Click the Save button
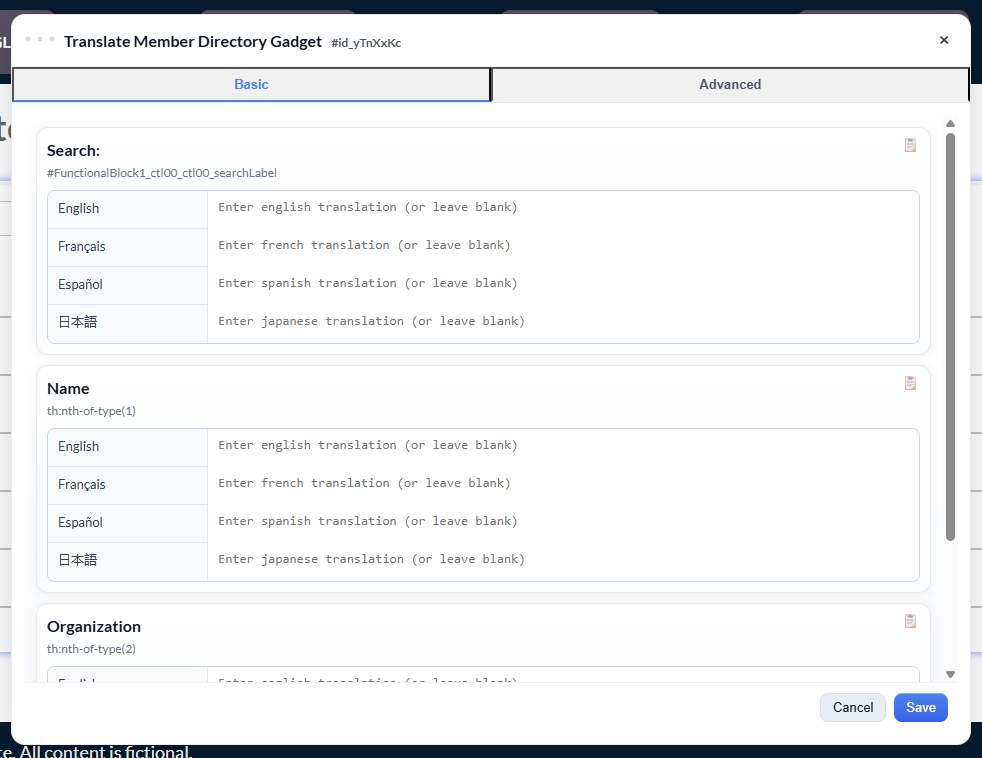This screenshot has height=758, width=982. 920,707
